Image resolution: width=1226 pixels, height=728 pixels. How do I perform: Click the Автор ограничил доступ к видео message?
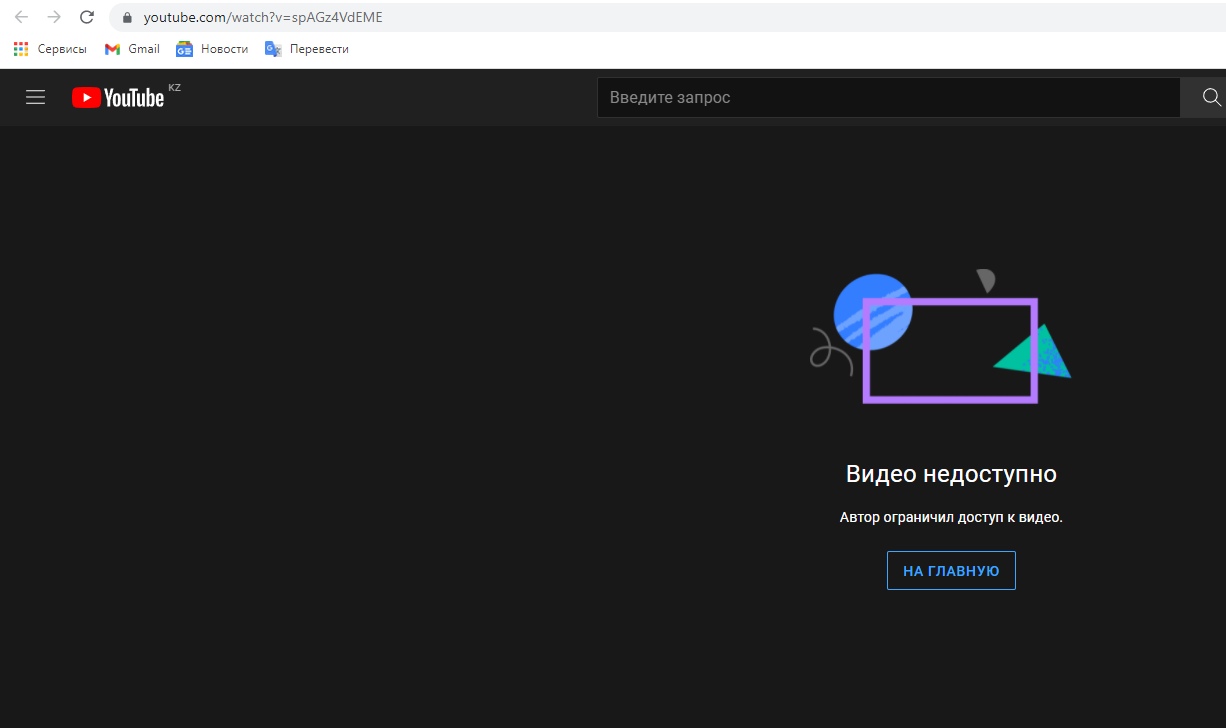coord(951,518)
